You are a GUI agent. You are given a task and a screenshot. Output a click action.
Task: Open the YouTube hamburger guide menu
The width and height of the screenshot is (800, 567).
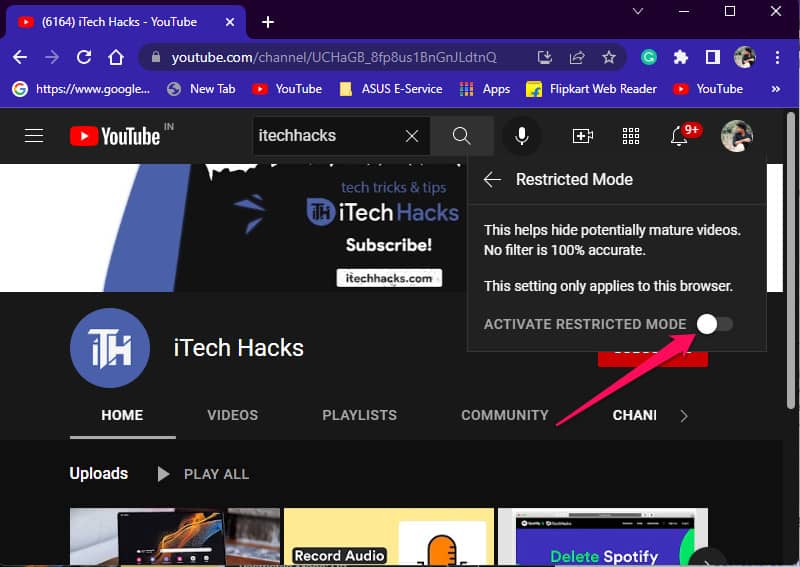coord(34,136)
